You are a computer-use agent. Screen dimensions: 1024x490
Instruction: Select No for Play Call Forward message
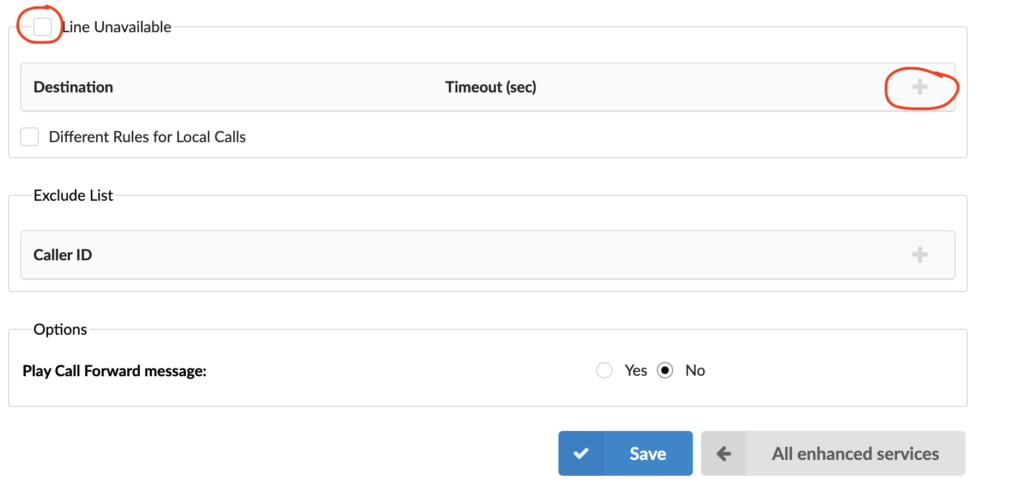[x=665, y=370]
